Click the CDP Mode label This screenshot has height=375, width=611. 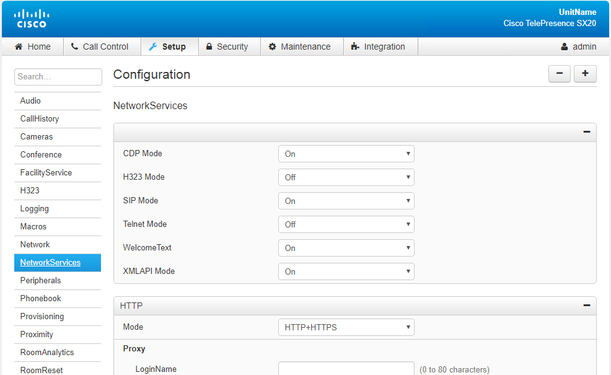143,154
